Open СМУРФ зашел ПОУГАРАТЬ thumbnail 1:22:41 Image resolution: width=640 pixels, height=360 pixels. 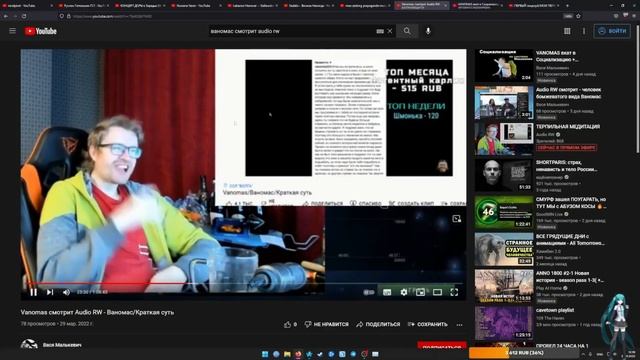(504, 212)
